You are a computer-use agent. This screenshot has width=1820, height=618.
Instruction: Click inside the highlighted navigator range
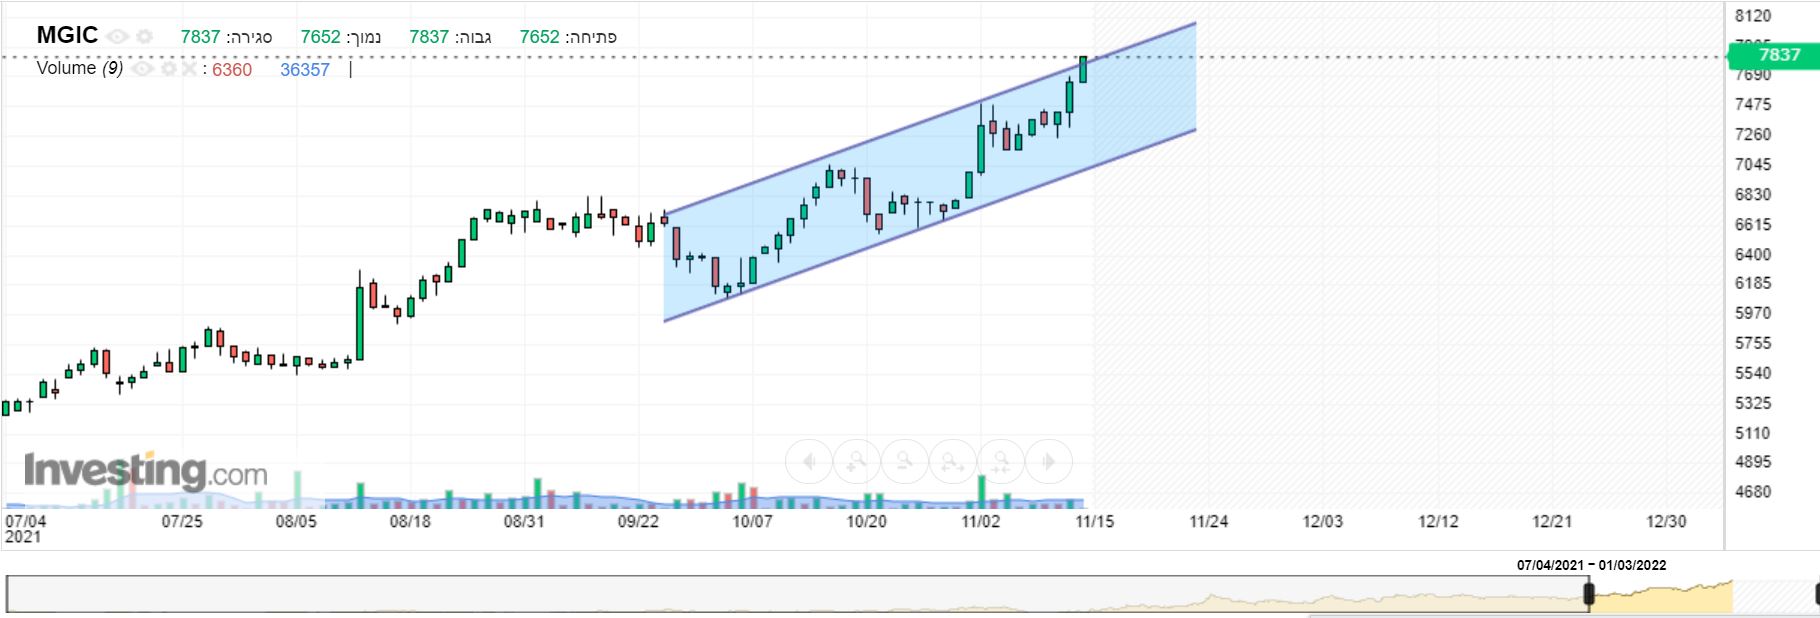(x=1660, y=595)
